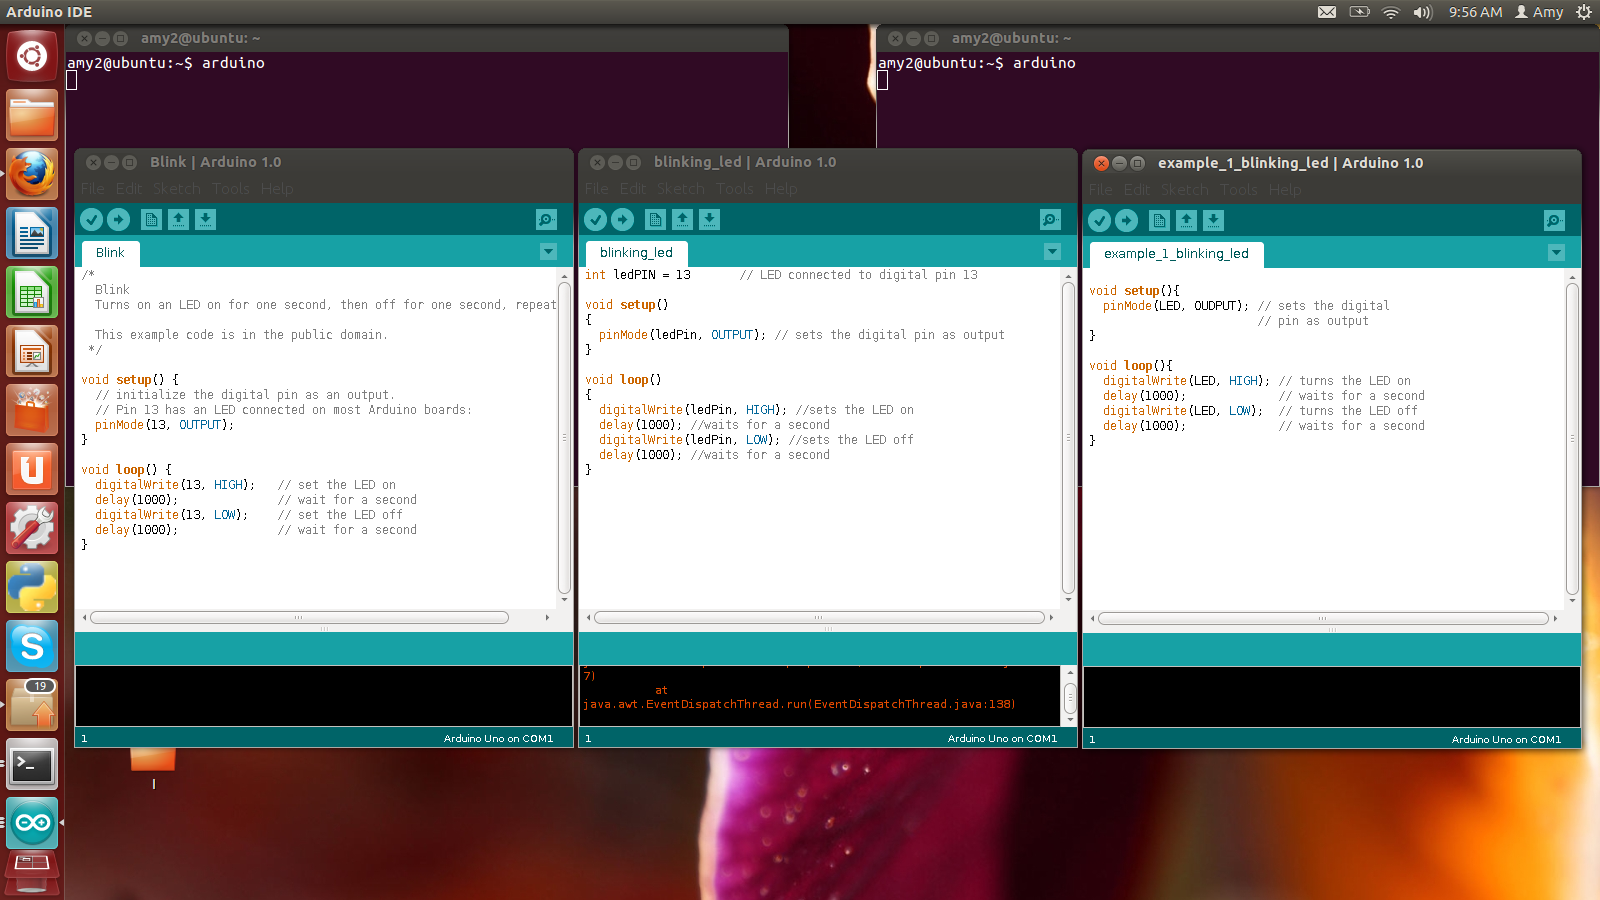The width and height of the screenshot is (1600, 900).
Task: Click vertical scrollbar in blinking_led editor
Action: tap(1068, 438)
